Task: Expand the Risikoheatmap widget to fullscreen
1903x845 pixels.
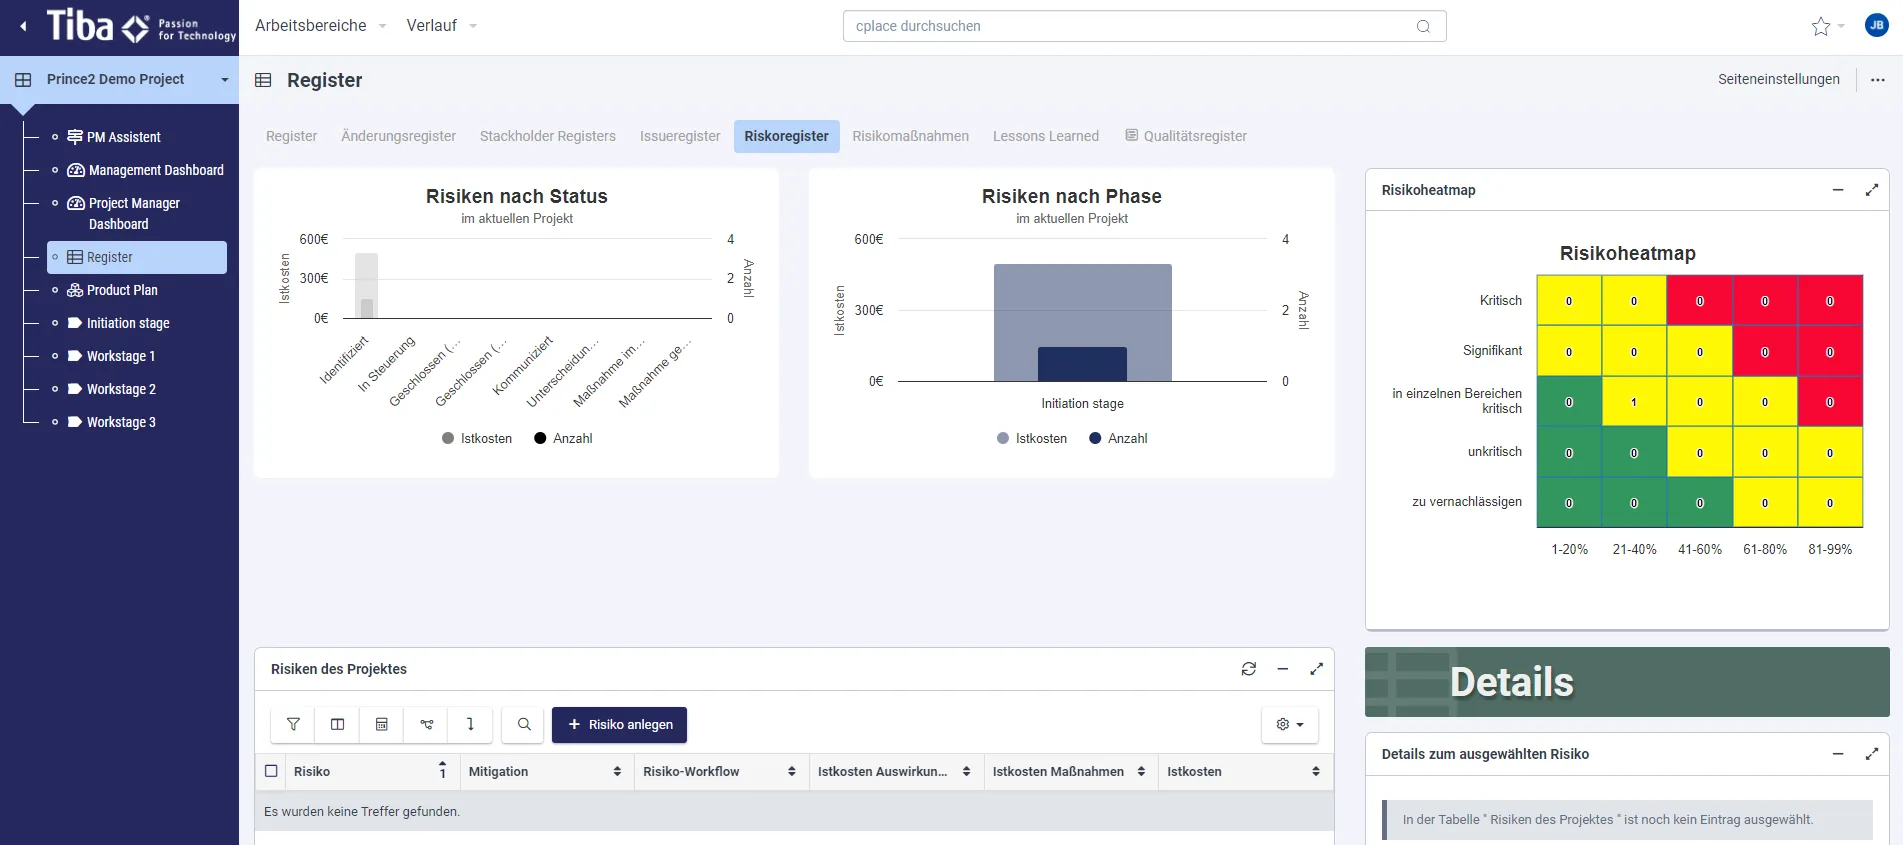Action: click(x=1872, y=190)
